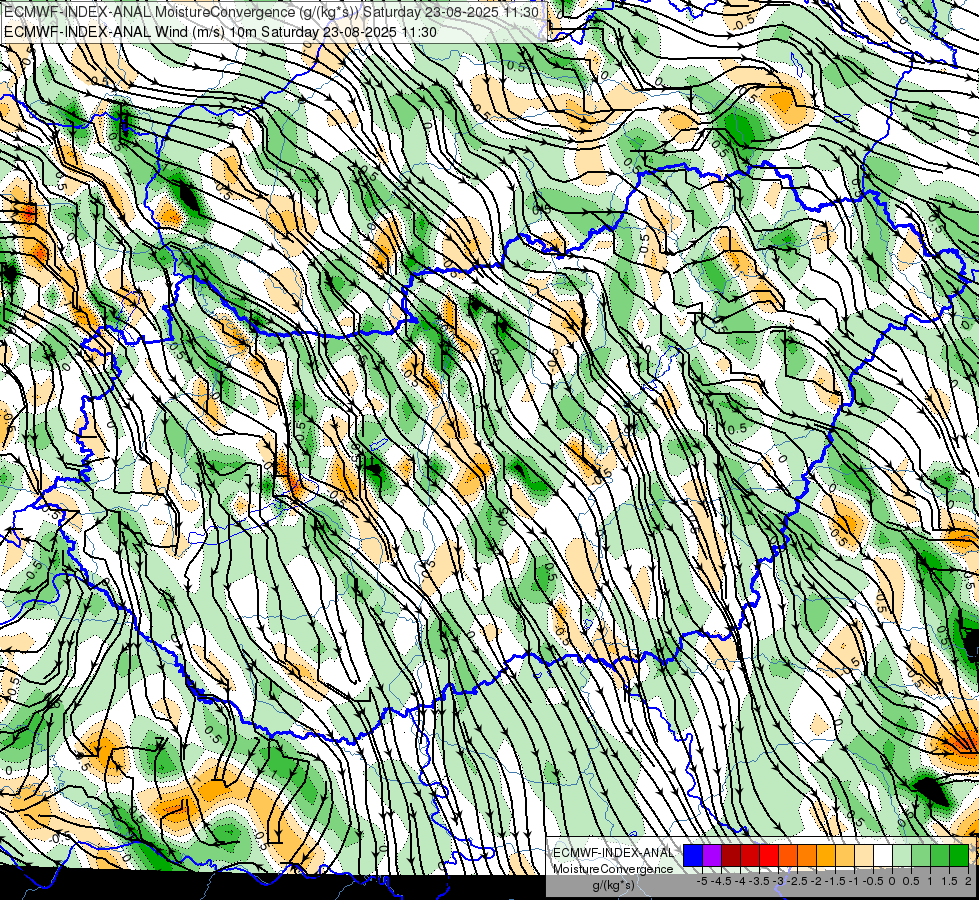979x900 pixels.
Task: Click the ECMWF-INDEX-ANAL label in the legend
Action: point(614,853)
